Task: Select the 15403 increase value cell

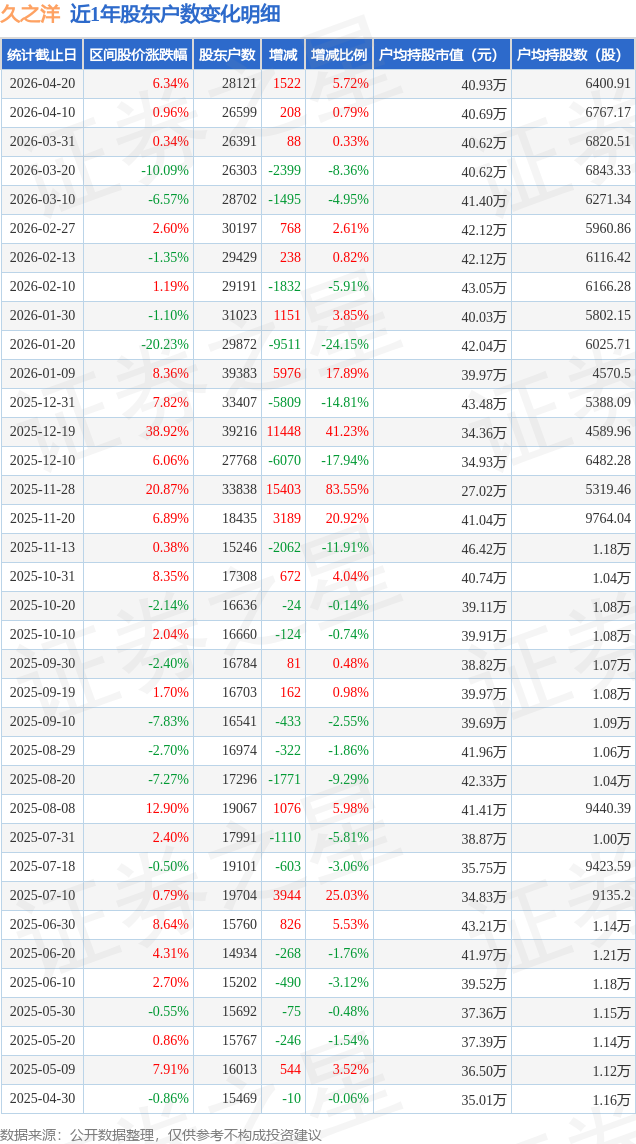Action: pos(284,490)
